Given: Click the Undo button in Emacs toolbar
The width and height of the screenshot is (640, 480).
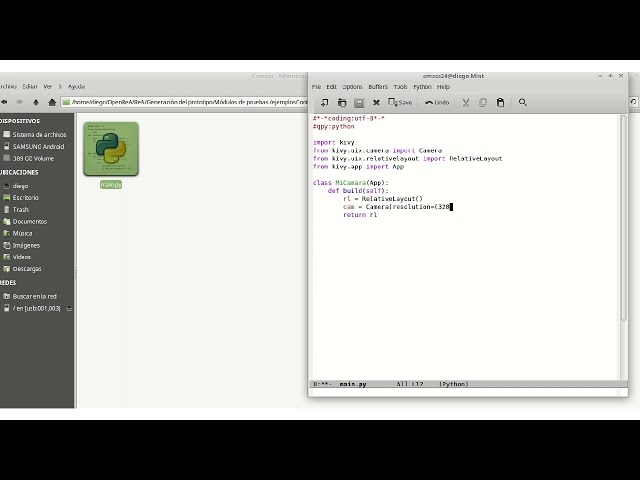Looking at the screenshot, I should 437,102.
